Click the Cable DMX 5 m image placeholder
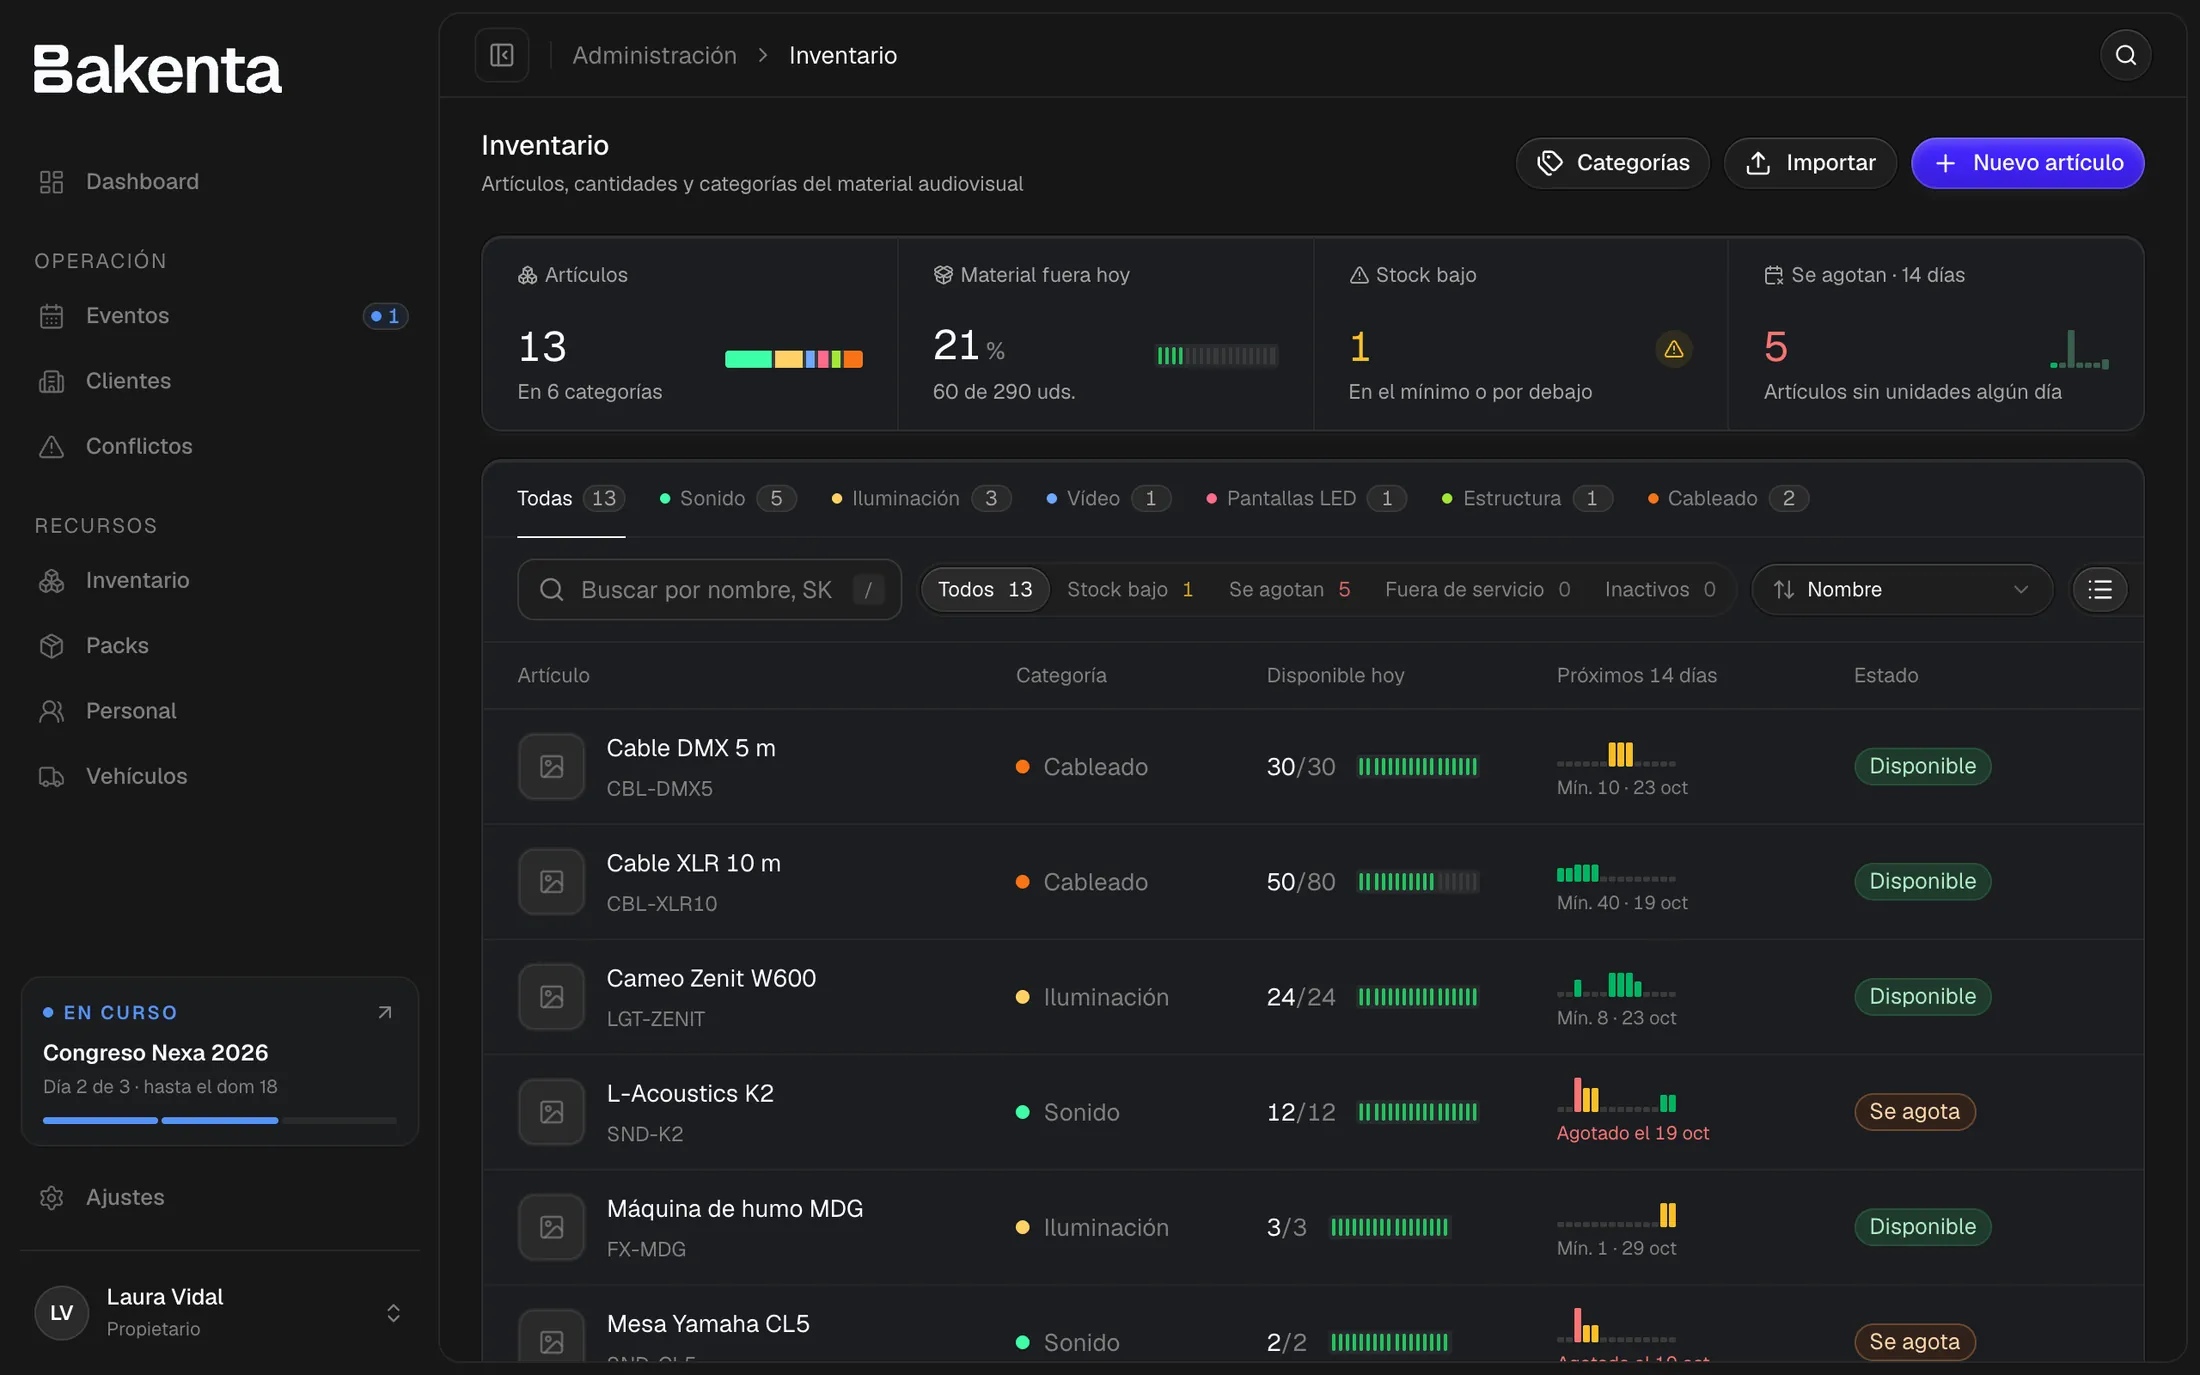 (x=551, y=767)
